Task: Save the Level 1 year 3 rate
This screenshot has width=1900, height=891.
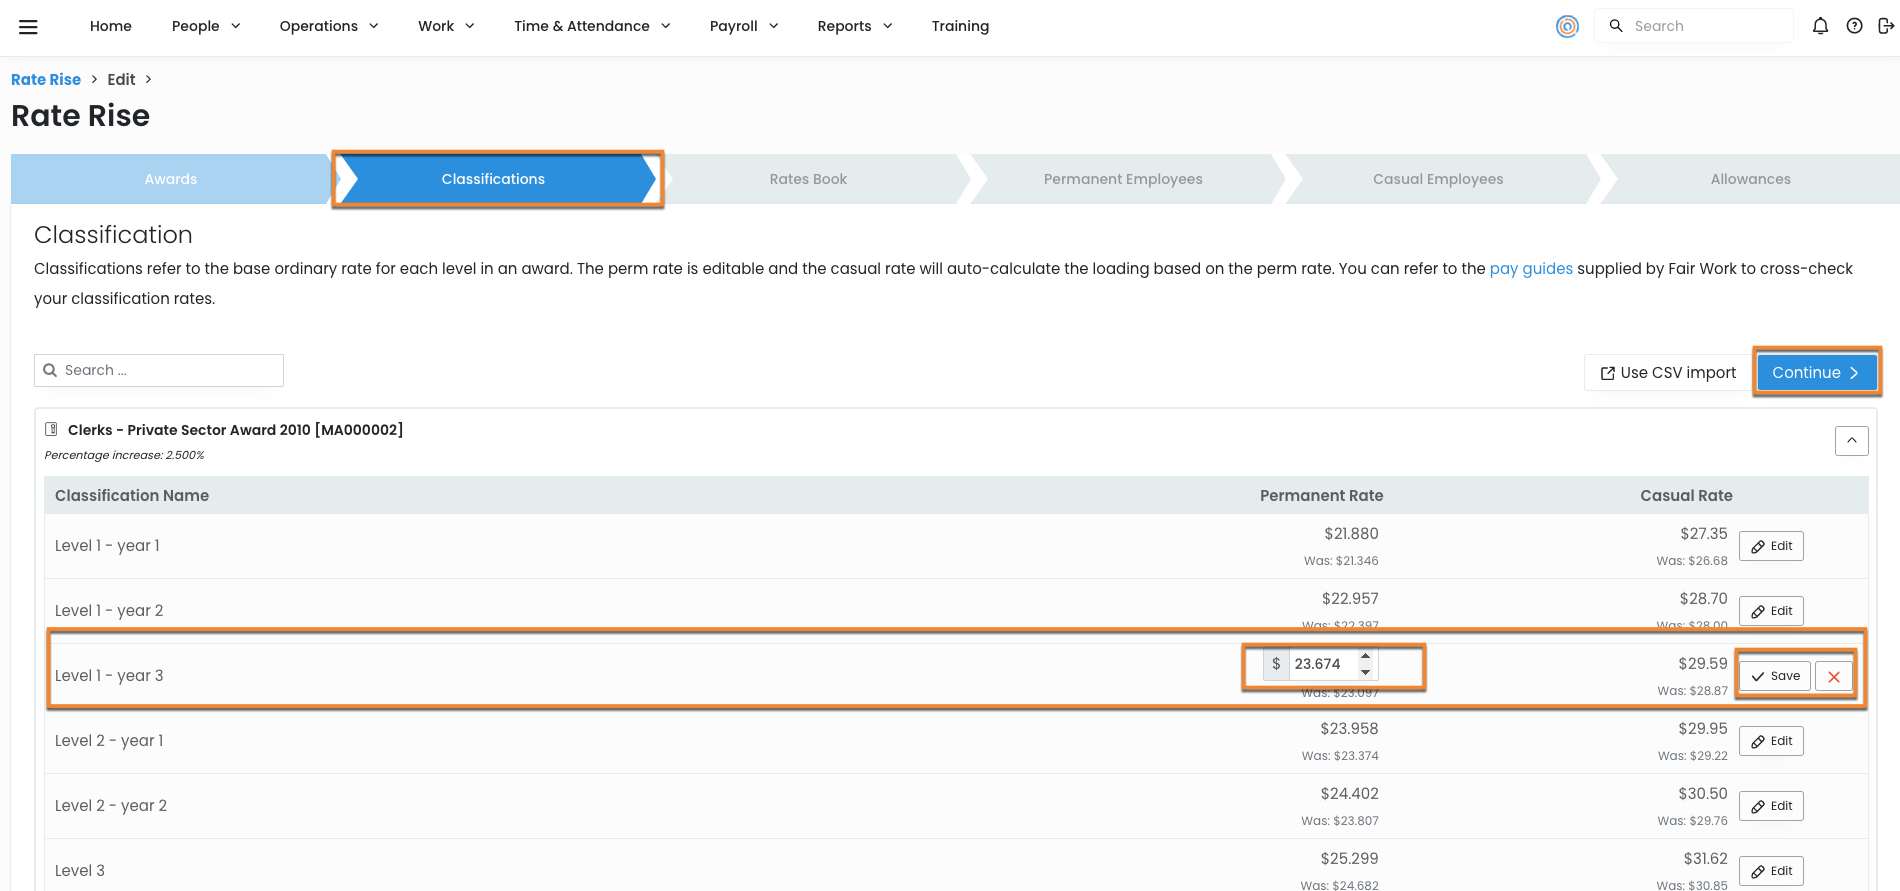Action: pos(1775,677)
